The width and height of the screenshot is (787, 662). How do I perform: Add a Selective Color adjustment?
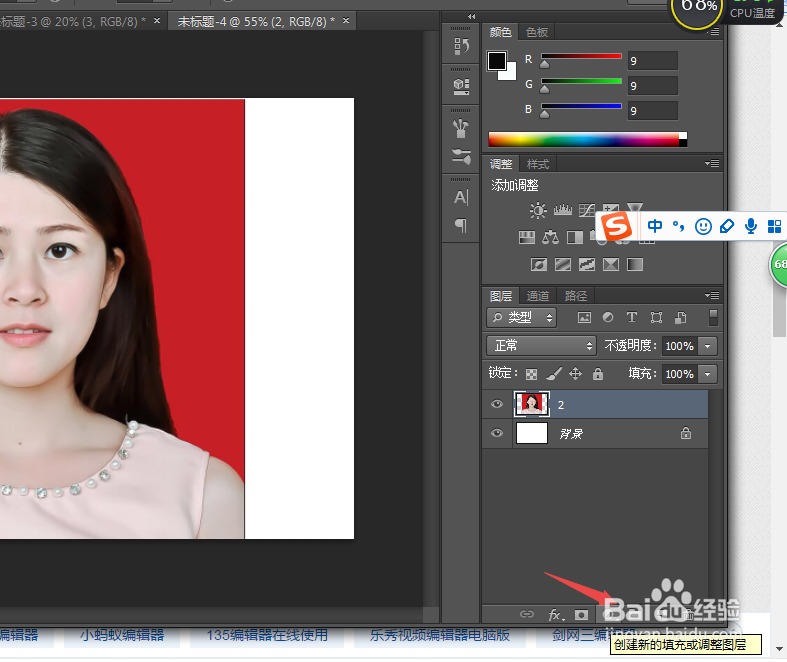pos(611,264)
